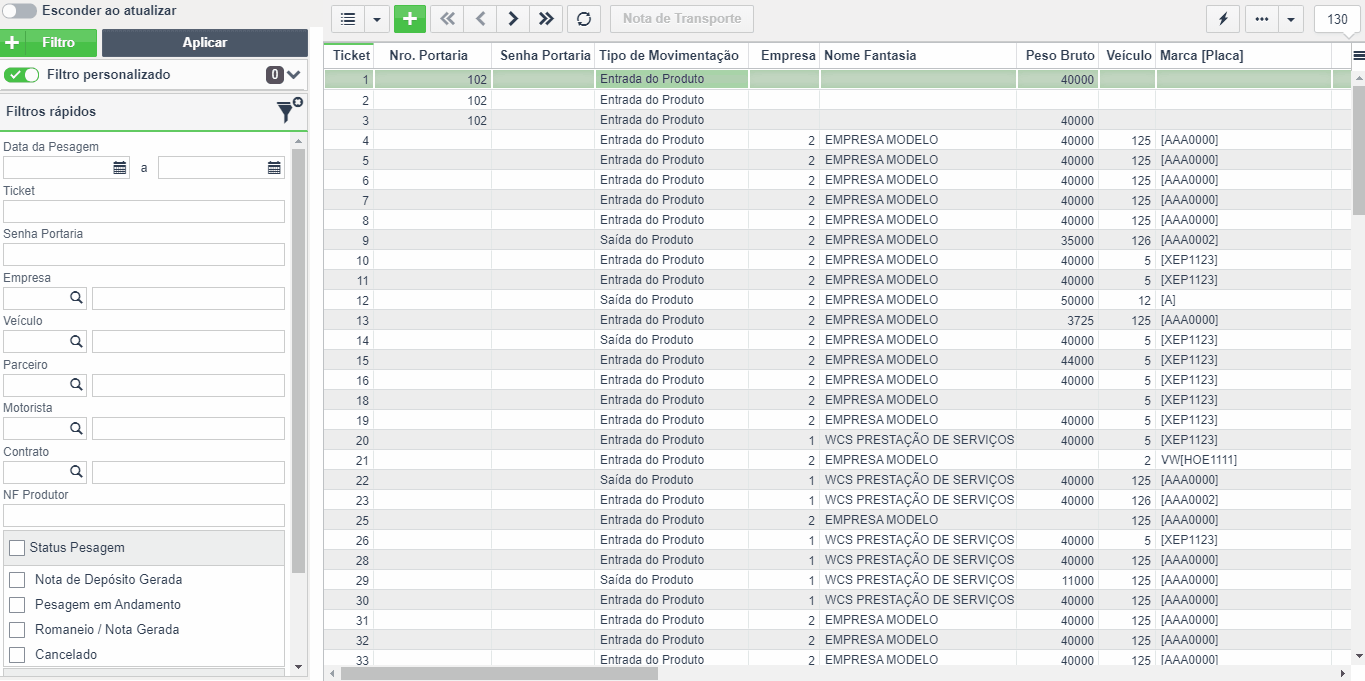The height and width of the screenshot is (681, 1365).
Task: Click Peso Bruto 44000 in ticket 15
Action: (x=1058, y=360)
